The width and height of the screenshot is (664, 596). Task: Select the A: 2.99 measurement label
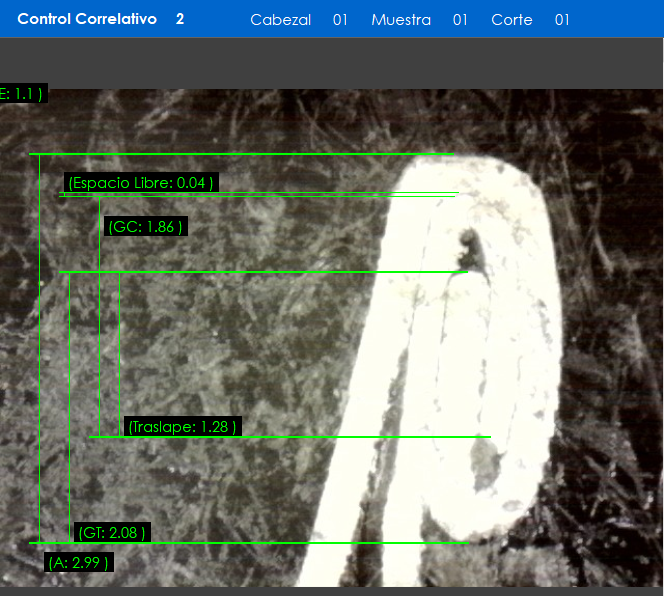(79, 563)
